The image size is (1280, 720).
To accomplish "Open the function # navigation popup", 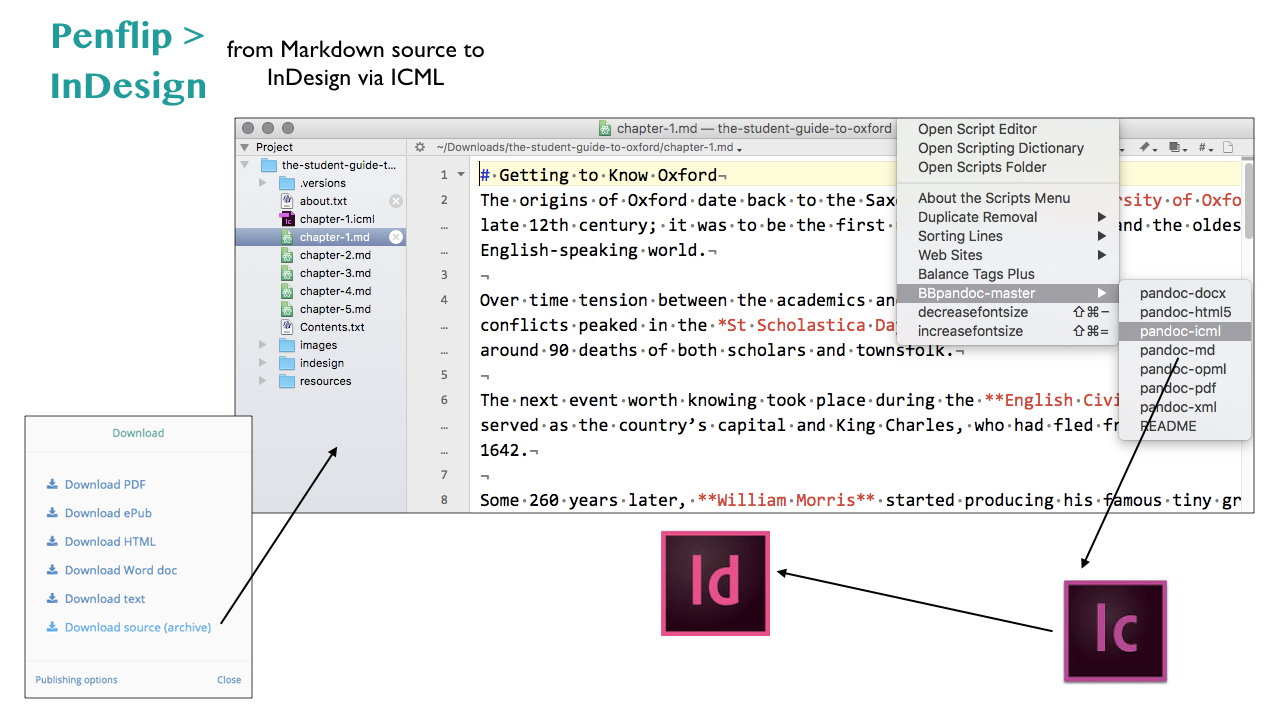I will (x=1207, y=147).
